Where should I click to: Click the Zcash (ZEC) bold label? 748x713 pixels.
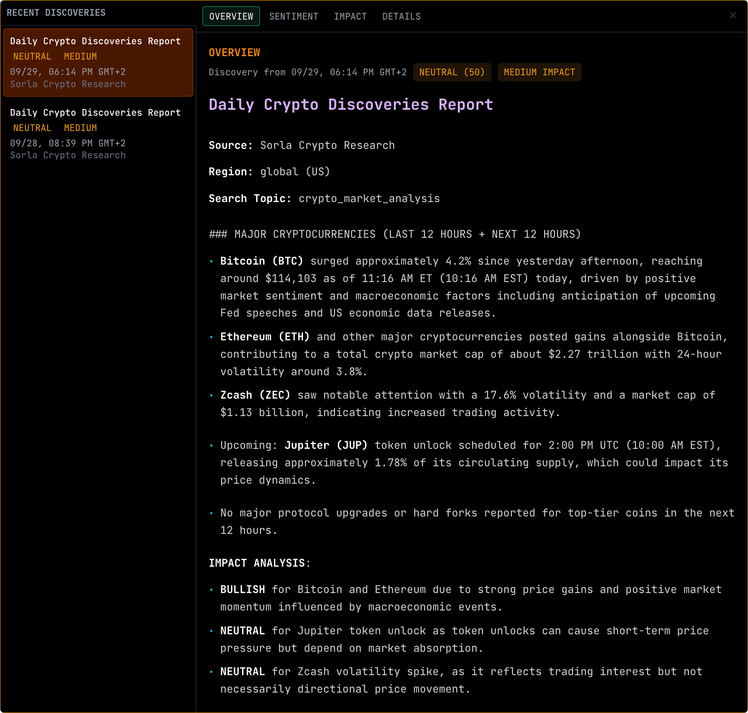click(x=255, y=395)
